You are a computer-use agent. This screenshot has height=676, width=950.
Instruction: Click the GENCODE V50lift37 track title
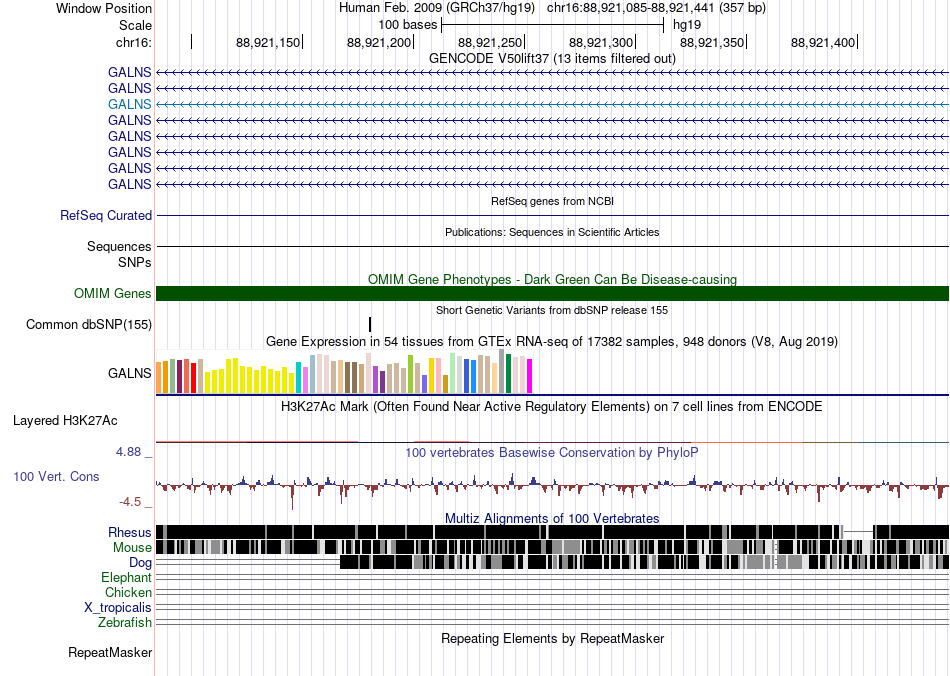coord(552,58)
